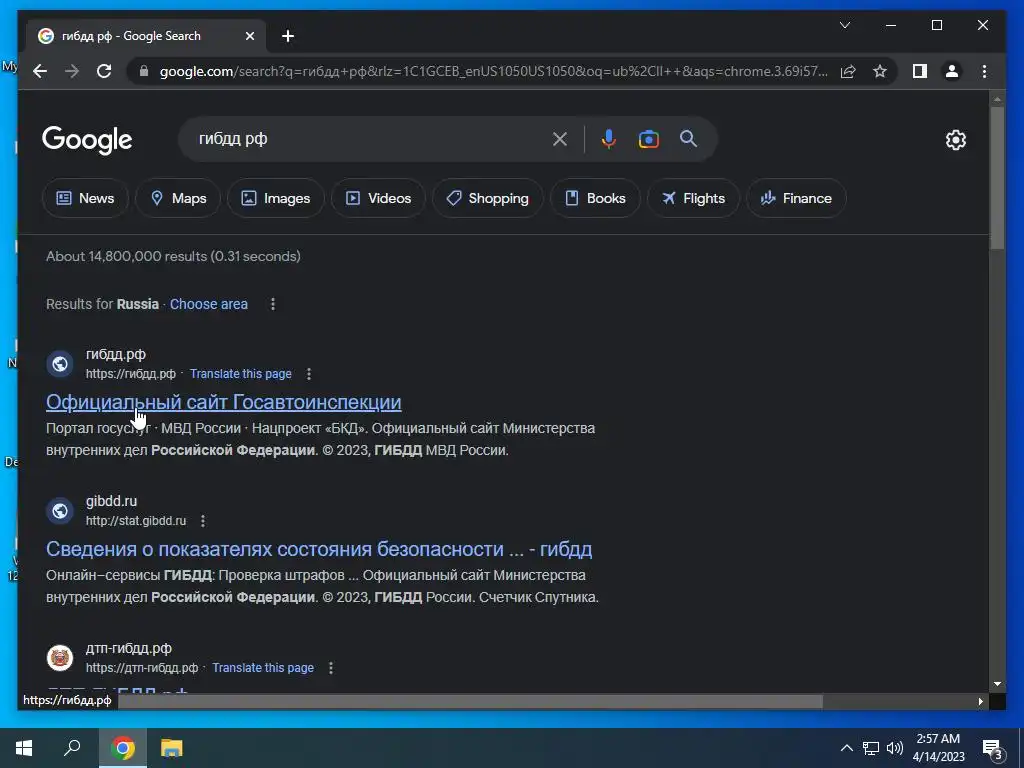Image resolution: width=1024 pixels, height=768 pixels.
Task: Click the padlock site info icon
Action: (x=144, y=71)
